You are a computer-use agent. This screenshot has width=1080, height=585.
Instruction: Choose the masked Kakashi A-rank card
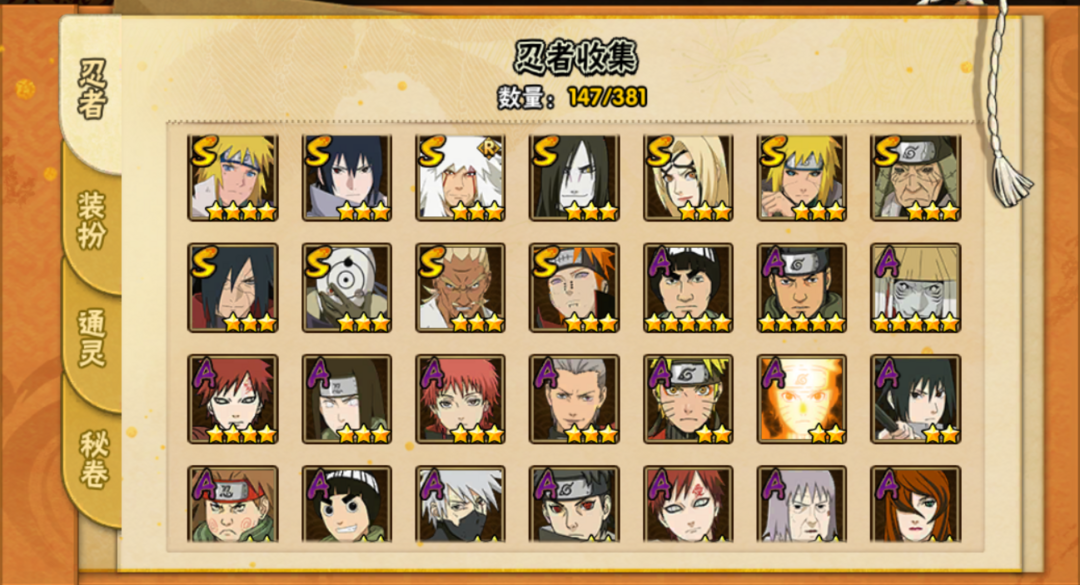pyautogui.click(x=460, y=504)
